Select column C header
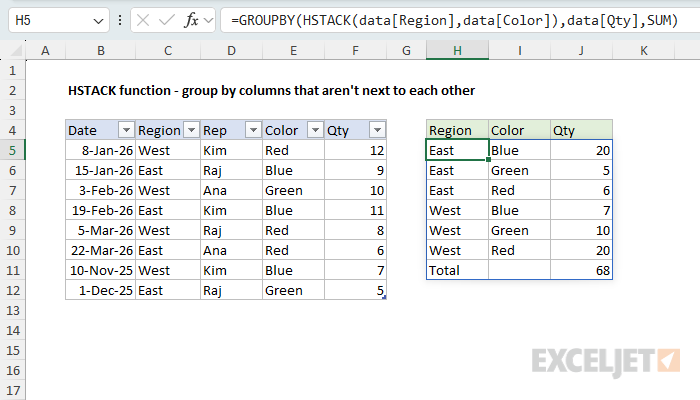Image resolution: width=700 pixels, height=400 pixels. click(x=168, y=50)
